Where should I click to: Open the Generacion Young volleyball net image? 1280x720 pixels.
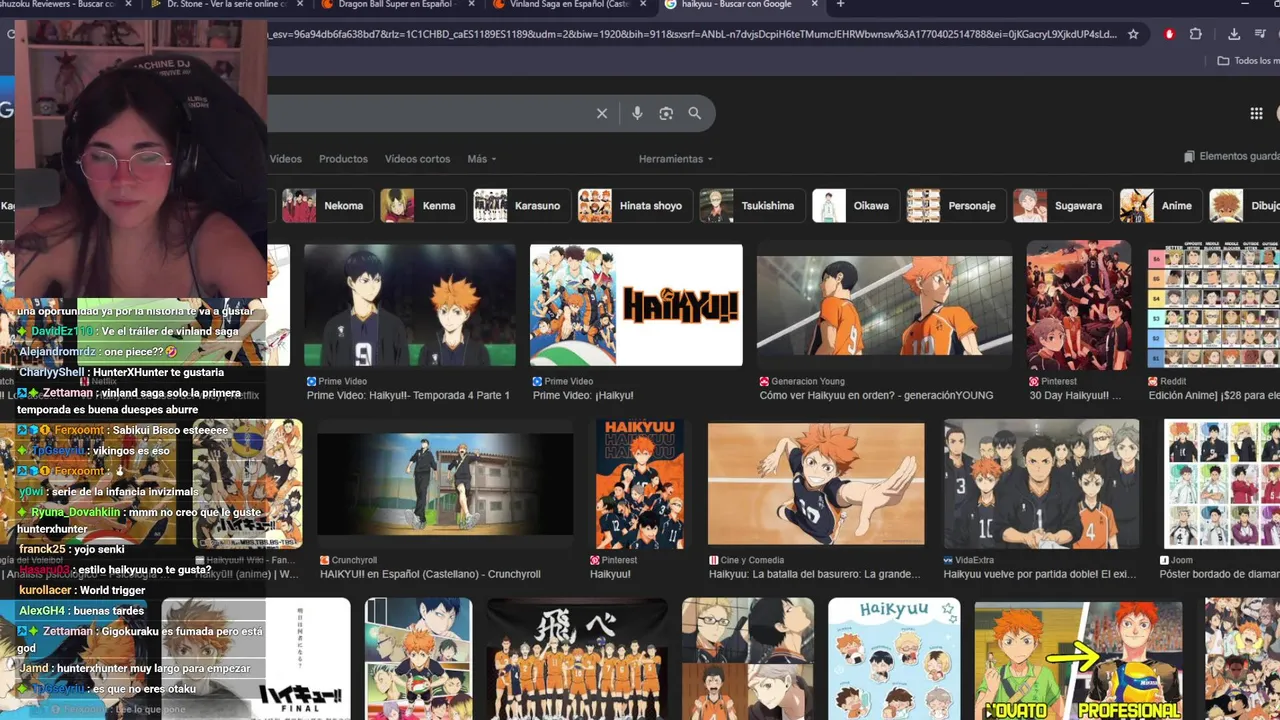884,305
